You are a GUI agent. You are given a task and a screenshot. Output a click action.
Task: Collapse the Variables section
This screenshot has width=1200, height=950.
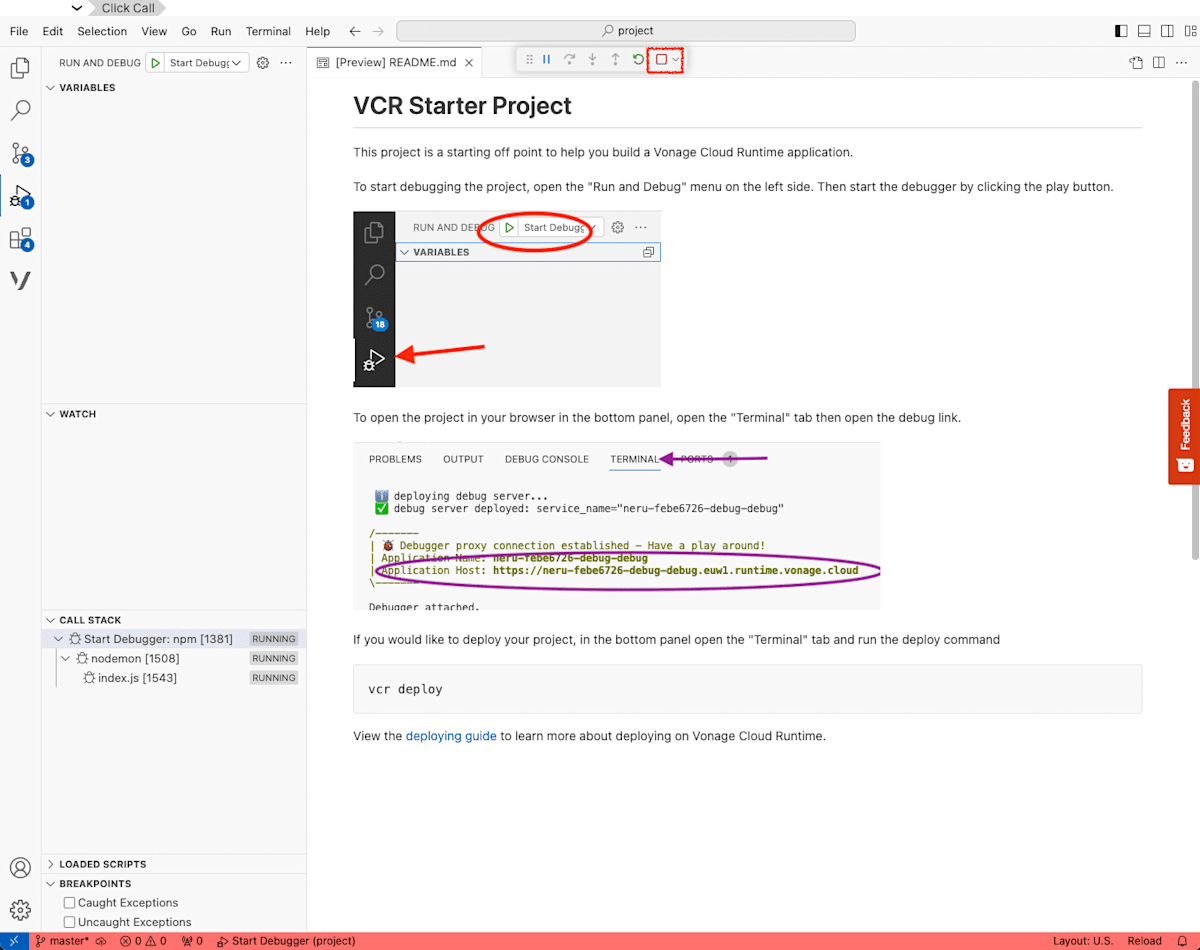[x=51, y=88]
